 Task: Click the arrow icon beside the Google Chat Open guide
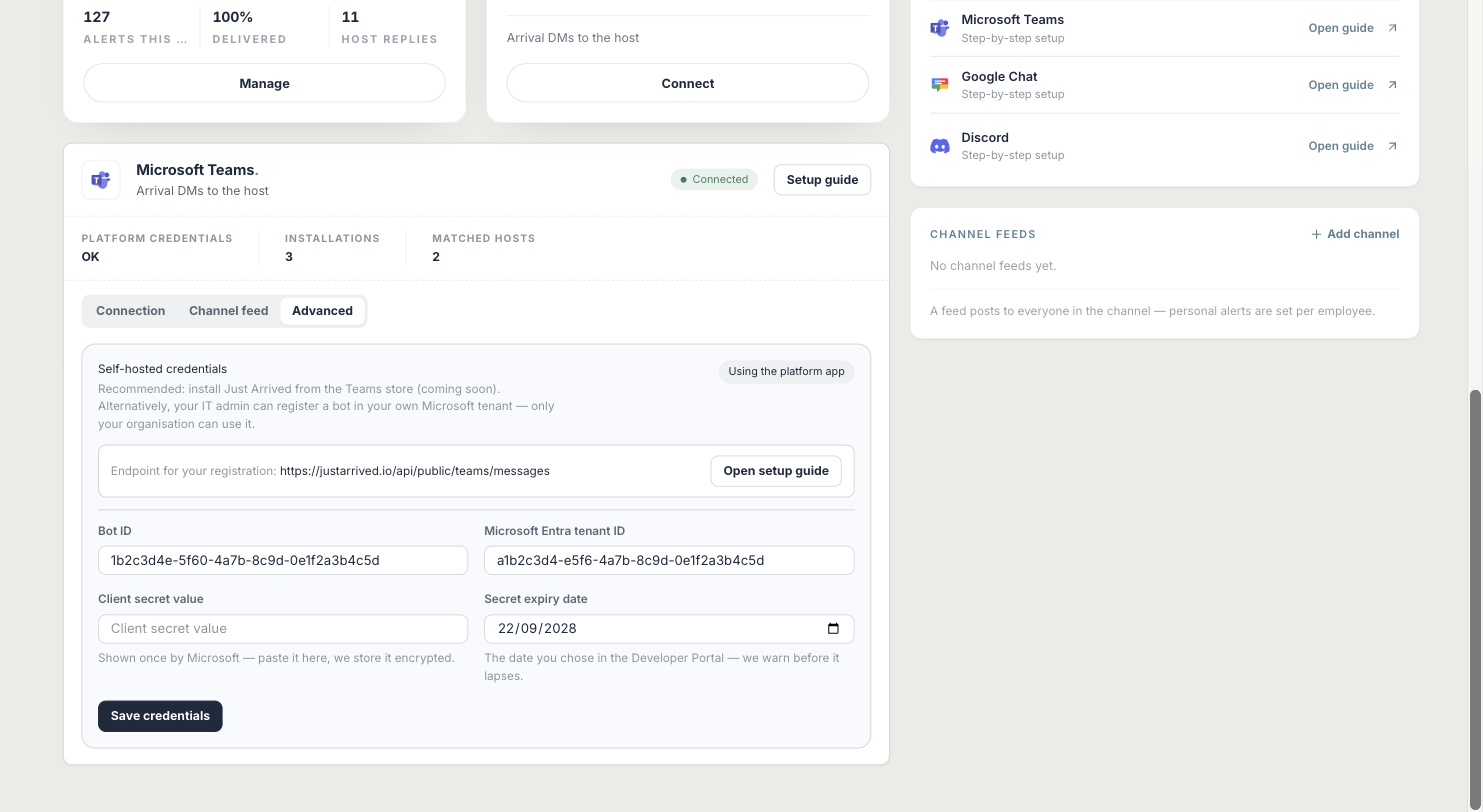(1392, 85)
